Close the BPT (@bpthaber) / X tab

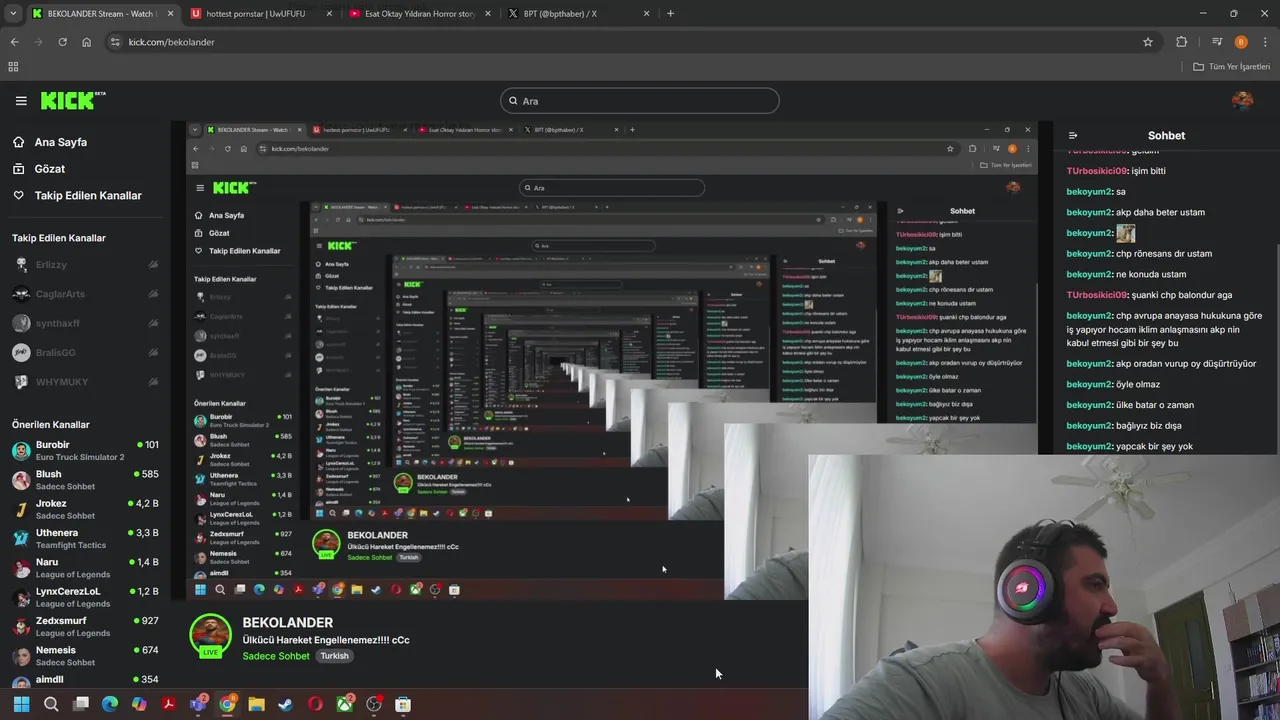(647, 14)
